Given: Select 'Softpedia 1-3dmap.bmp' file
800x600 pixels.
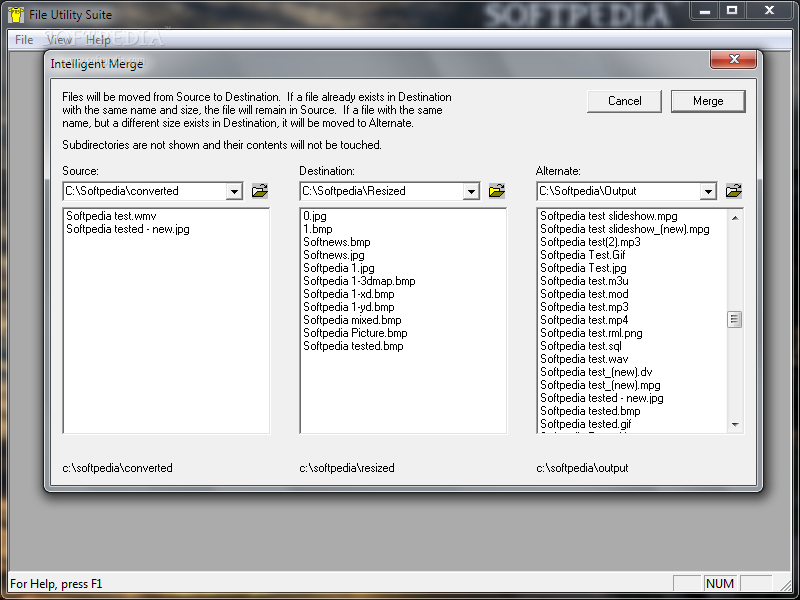Looking at the screenshot, I should coord(359,281).
